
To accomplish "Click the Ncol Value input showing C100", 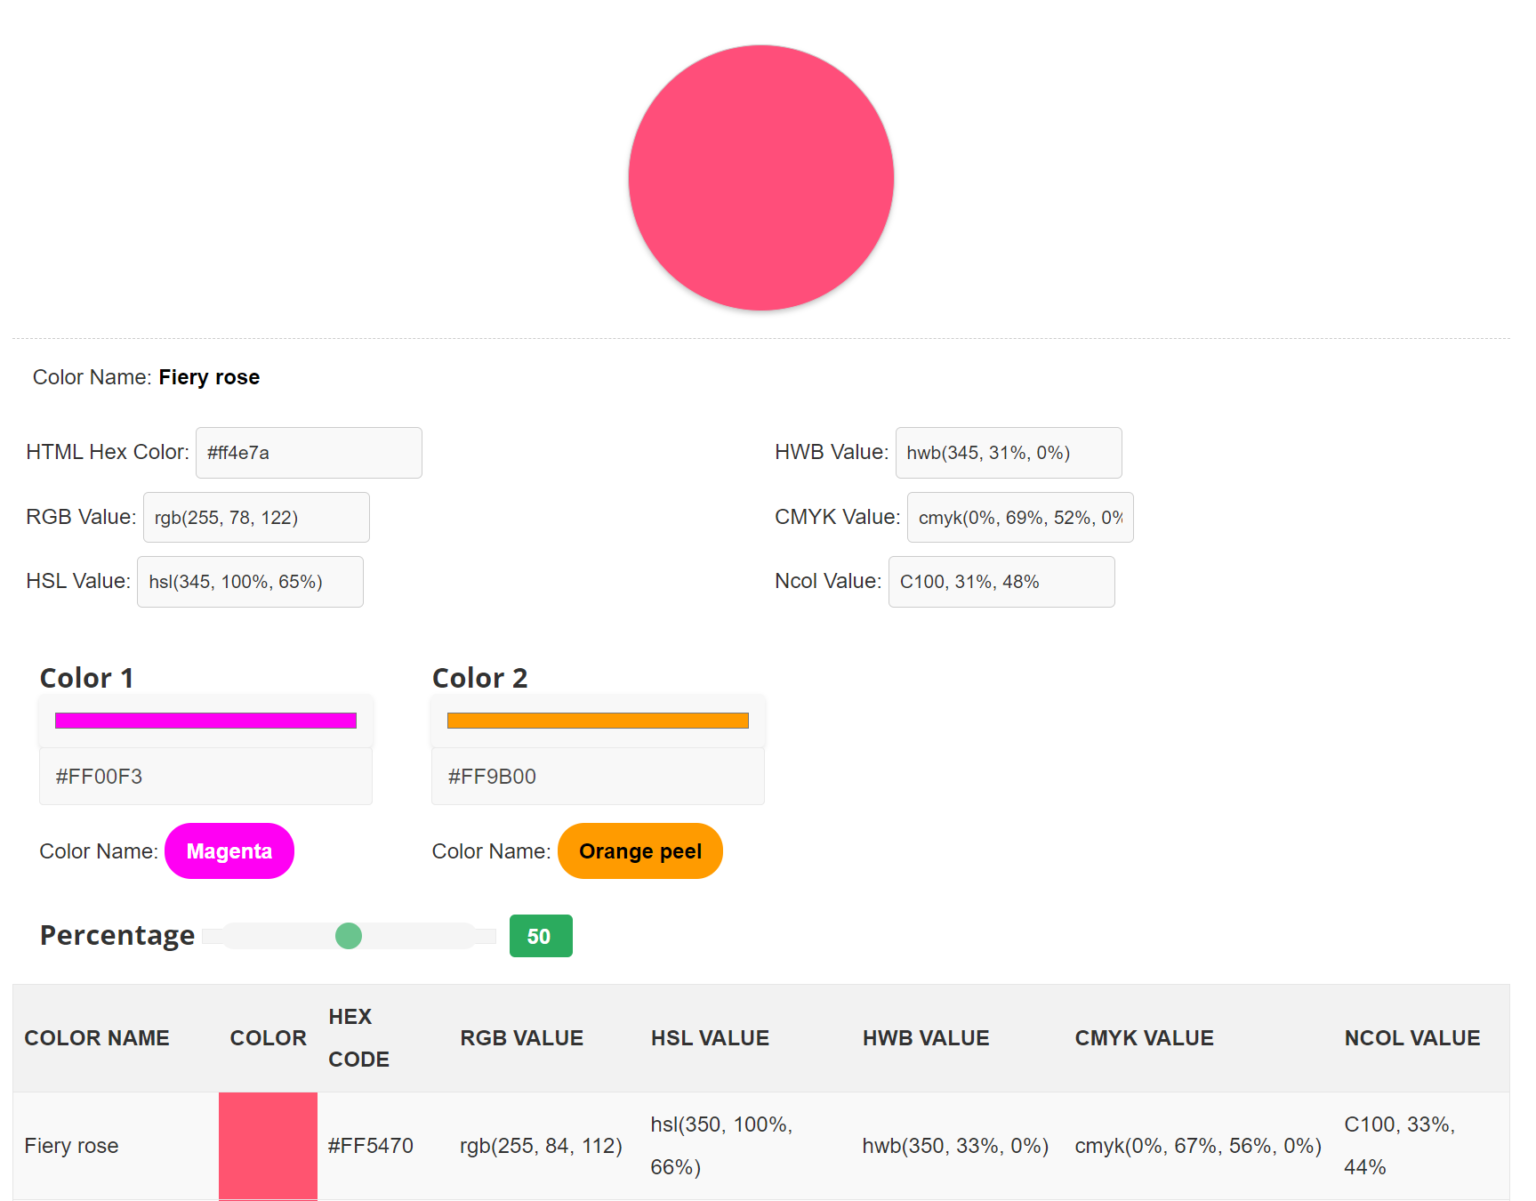I will pos(1001,581).
